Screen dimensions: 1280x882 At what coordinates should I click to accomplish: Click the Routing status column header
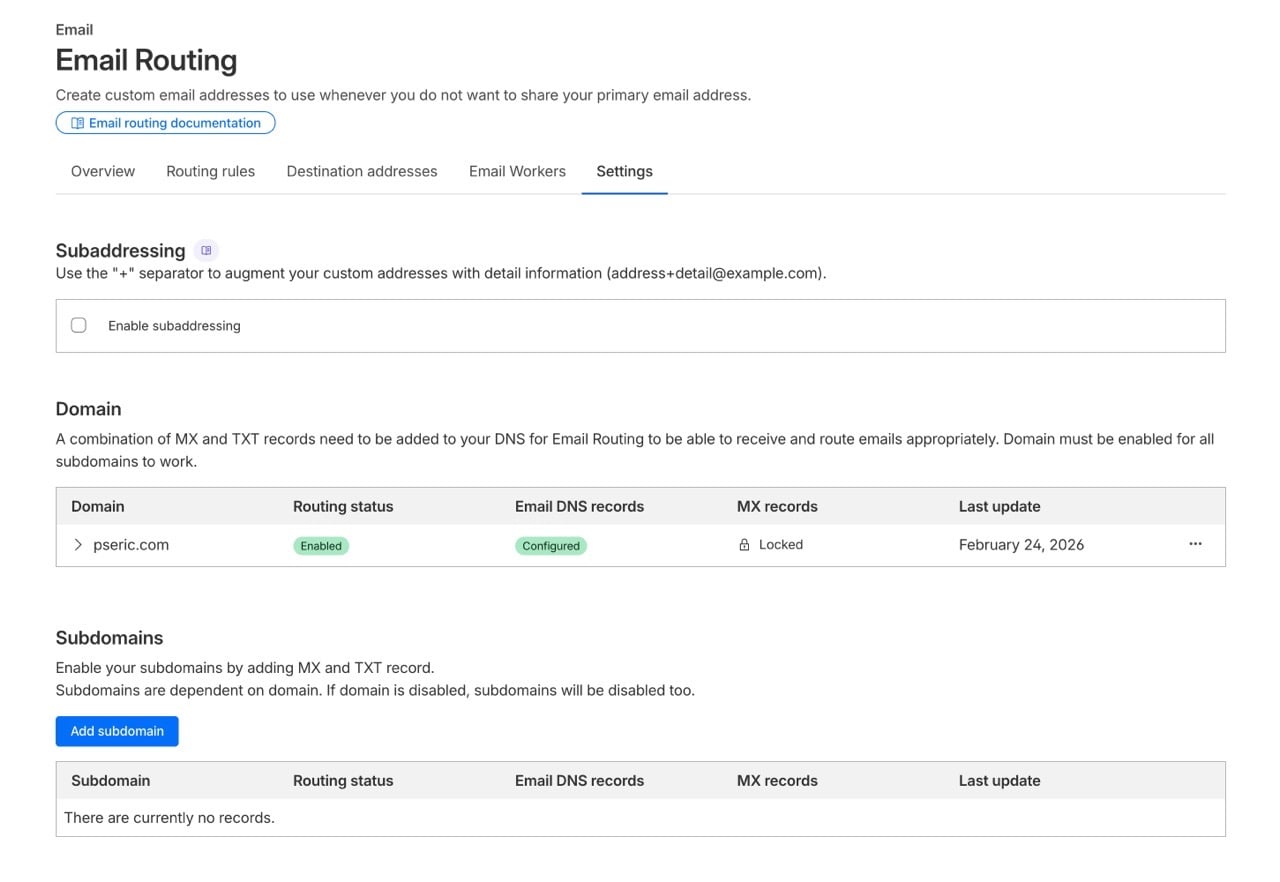coord(343,506)
